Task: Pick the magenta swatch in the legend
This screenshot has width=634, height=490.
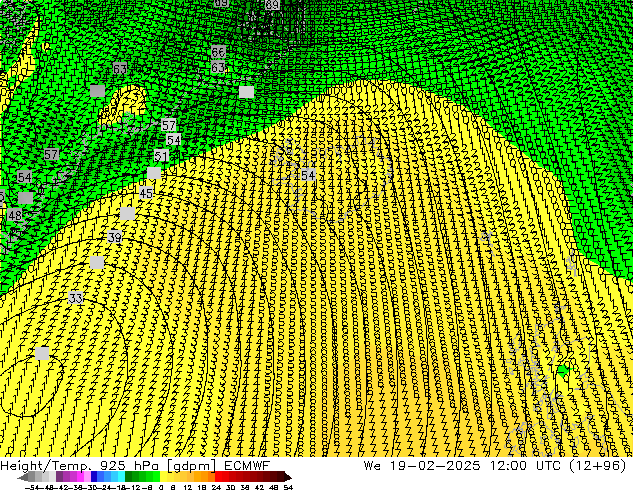Action: tap(80, 476)
